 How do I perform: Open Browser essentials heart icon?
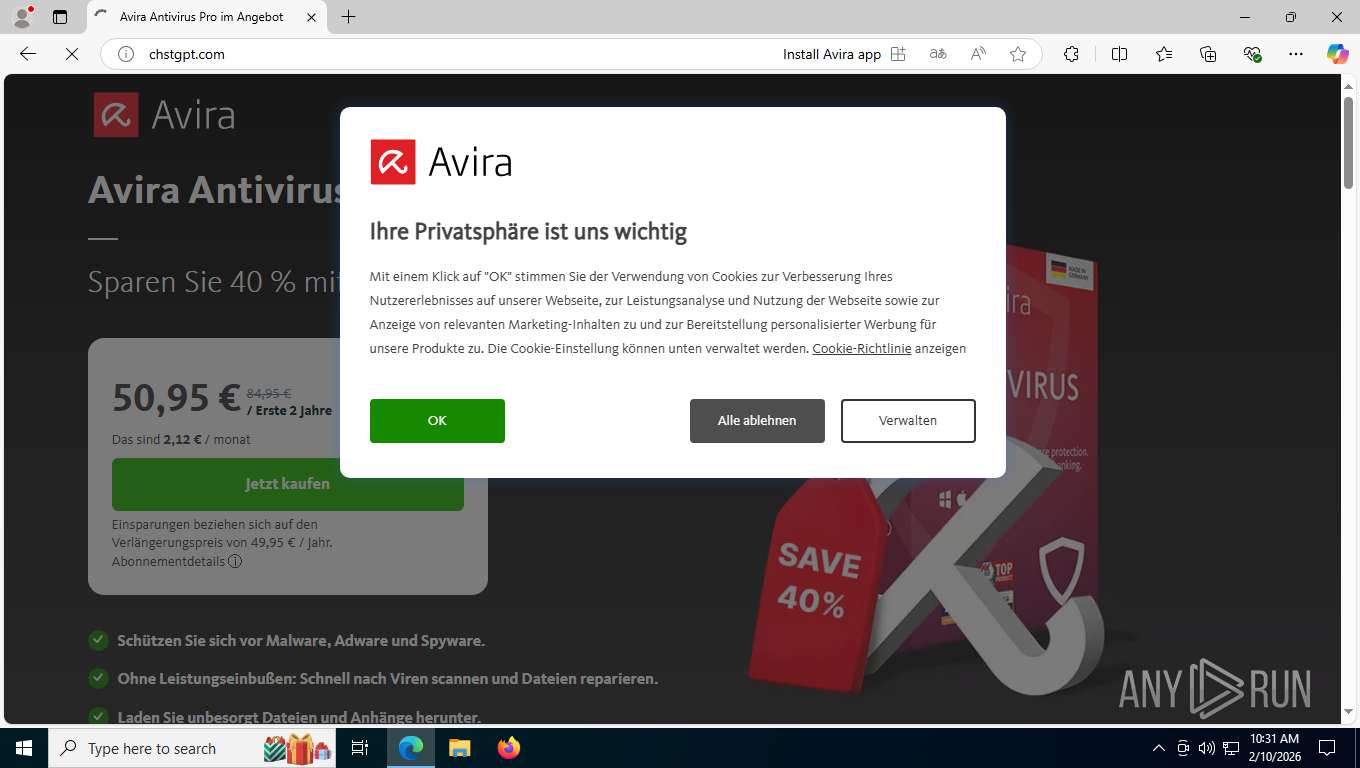coord(1252,54)
